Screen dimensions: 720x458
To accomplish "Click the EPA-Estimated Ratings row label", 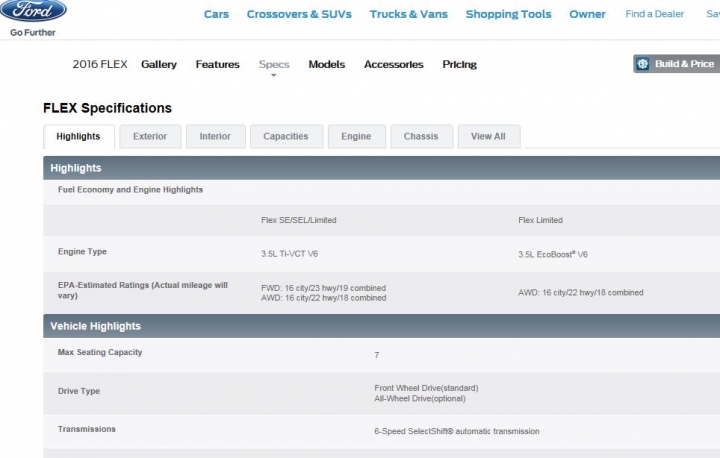I will point(143,290).
